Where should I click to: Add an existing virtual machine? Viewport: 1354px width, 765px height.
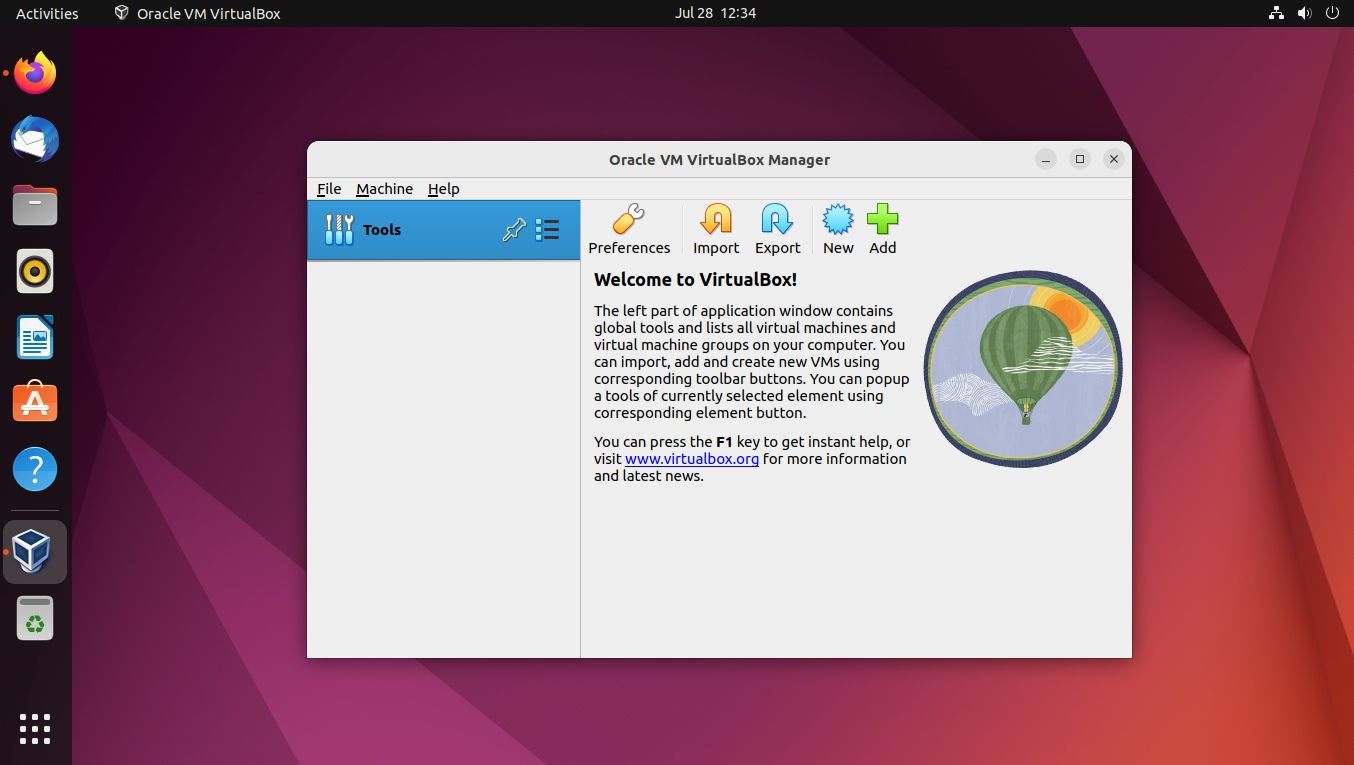coord(882,230)
